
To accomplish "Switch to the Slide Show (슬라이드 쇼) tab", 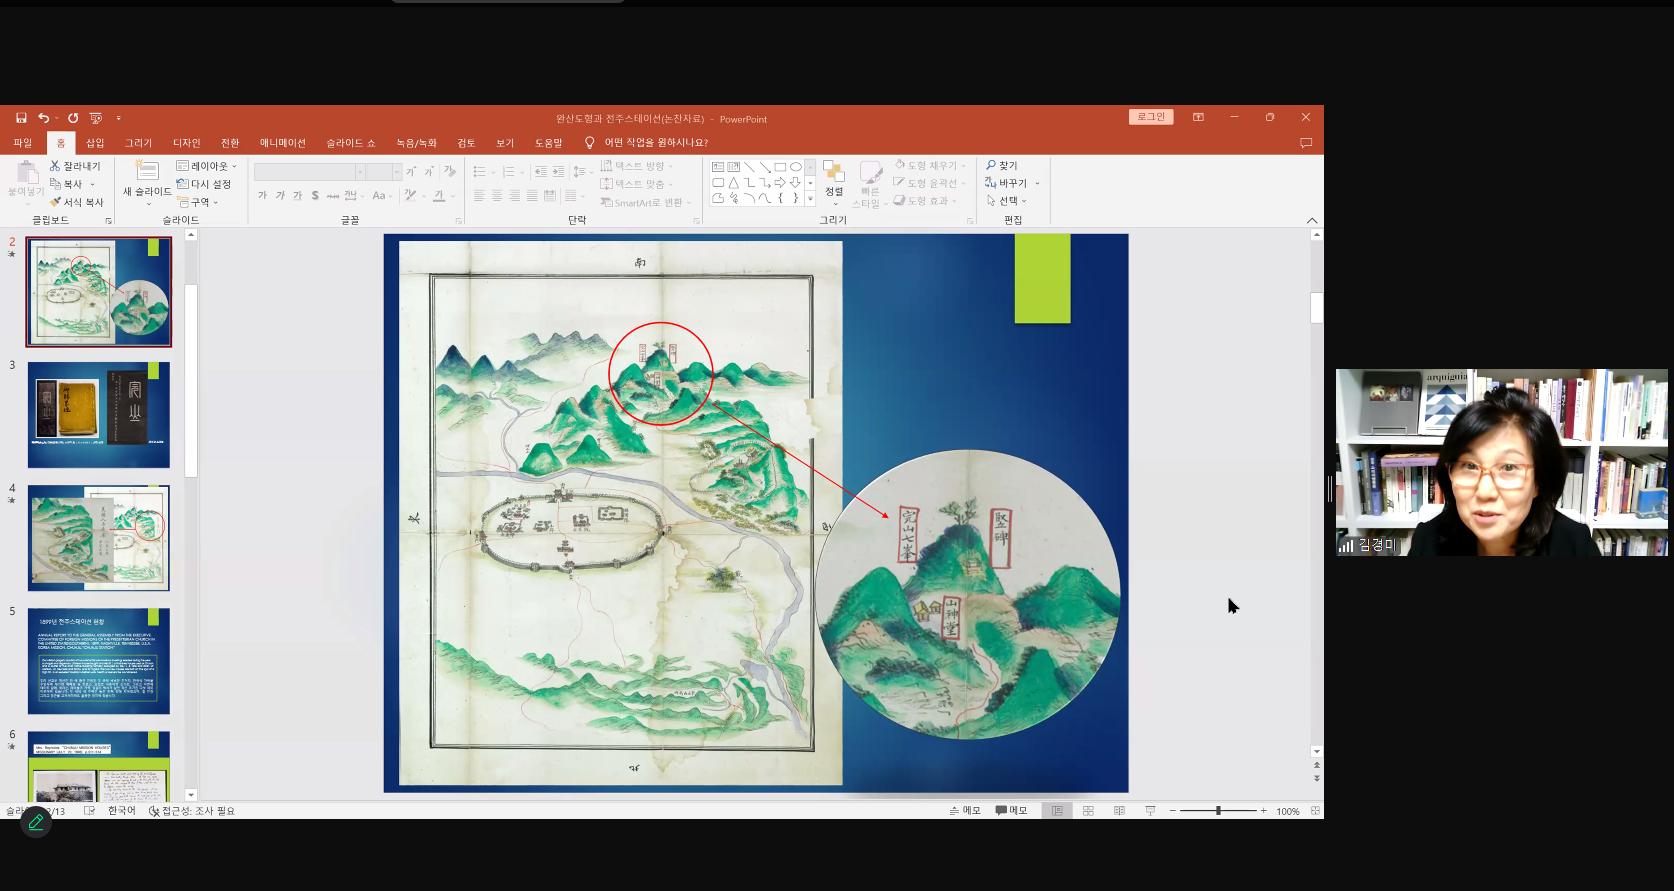I will pos(351,143).
